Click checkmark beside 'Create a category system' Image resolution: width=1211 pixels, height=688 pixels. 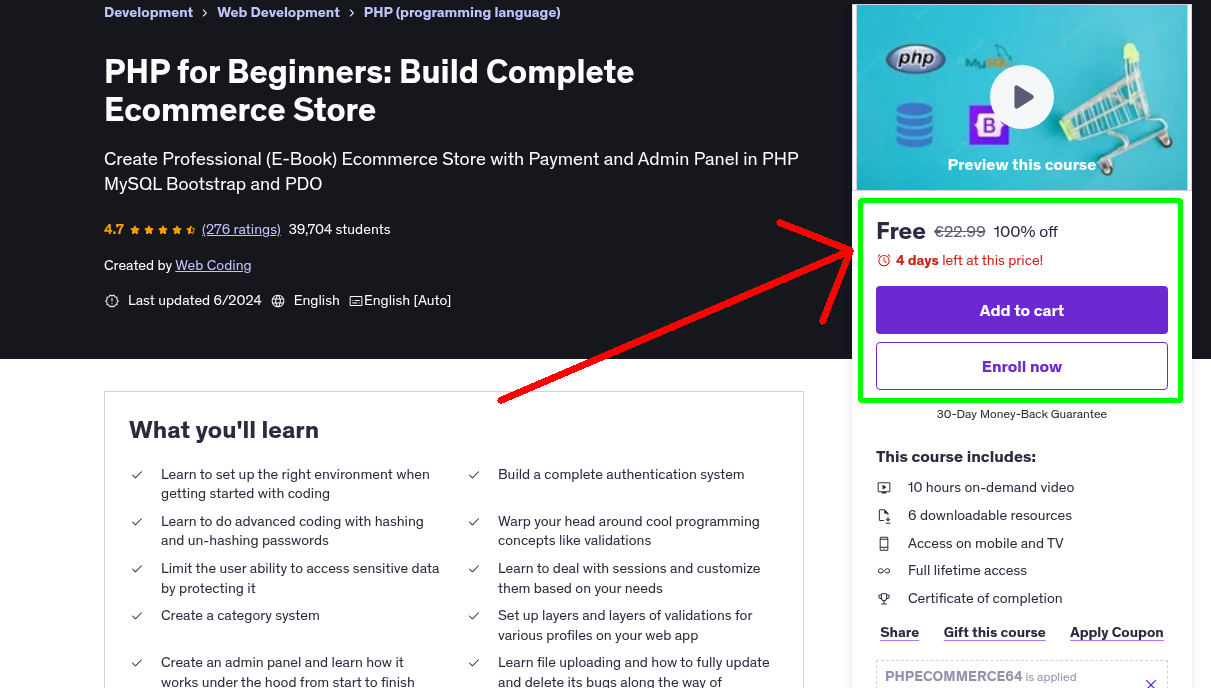coord(137,616)
